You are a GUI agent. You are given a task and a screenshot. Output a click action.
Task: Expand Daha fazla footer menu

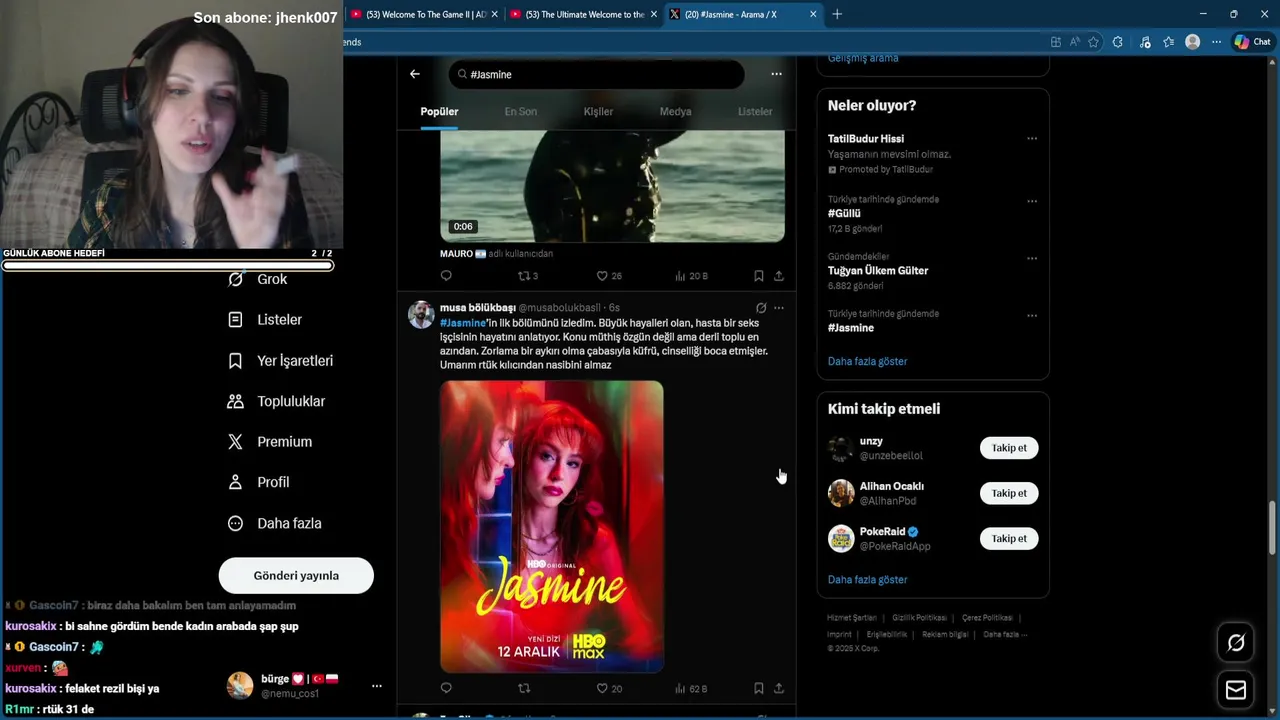[x=1005, y=634]
